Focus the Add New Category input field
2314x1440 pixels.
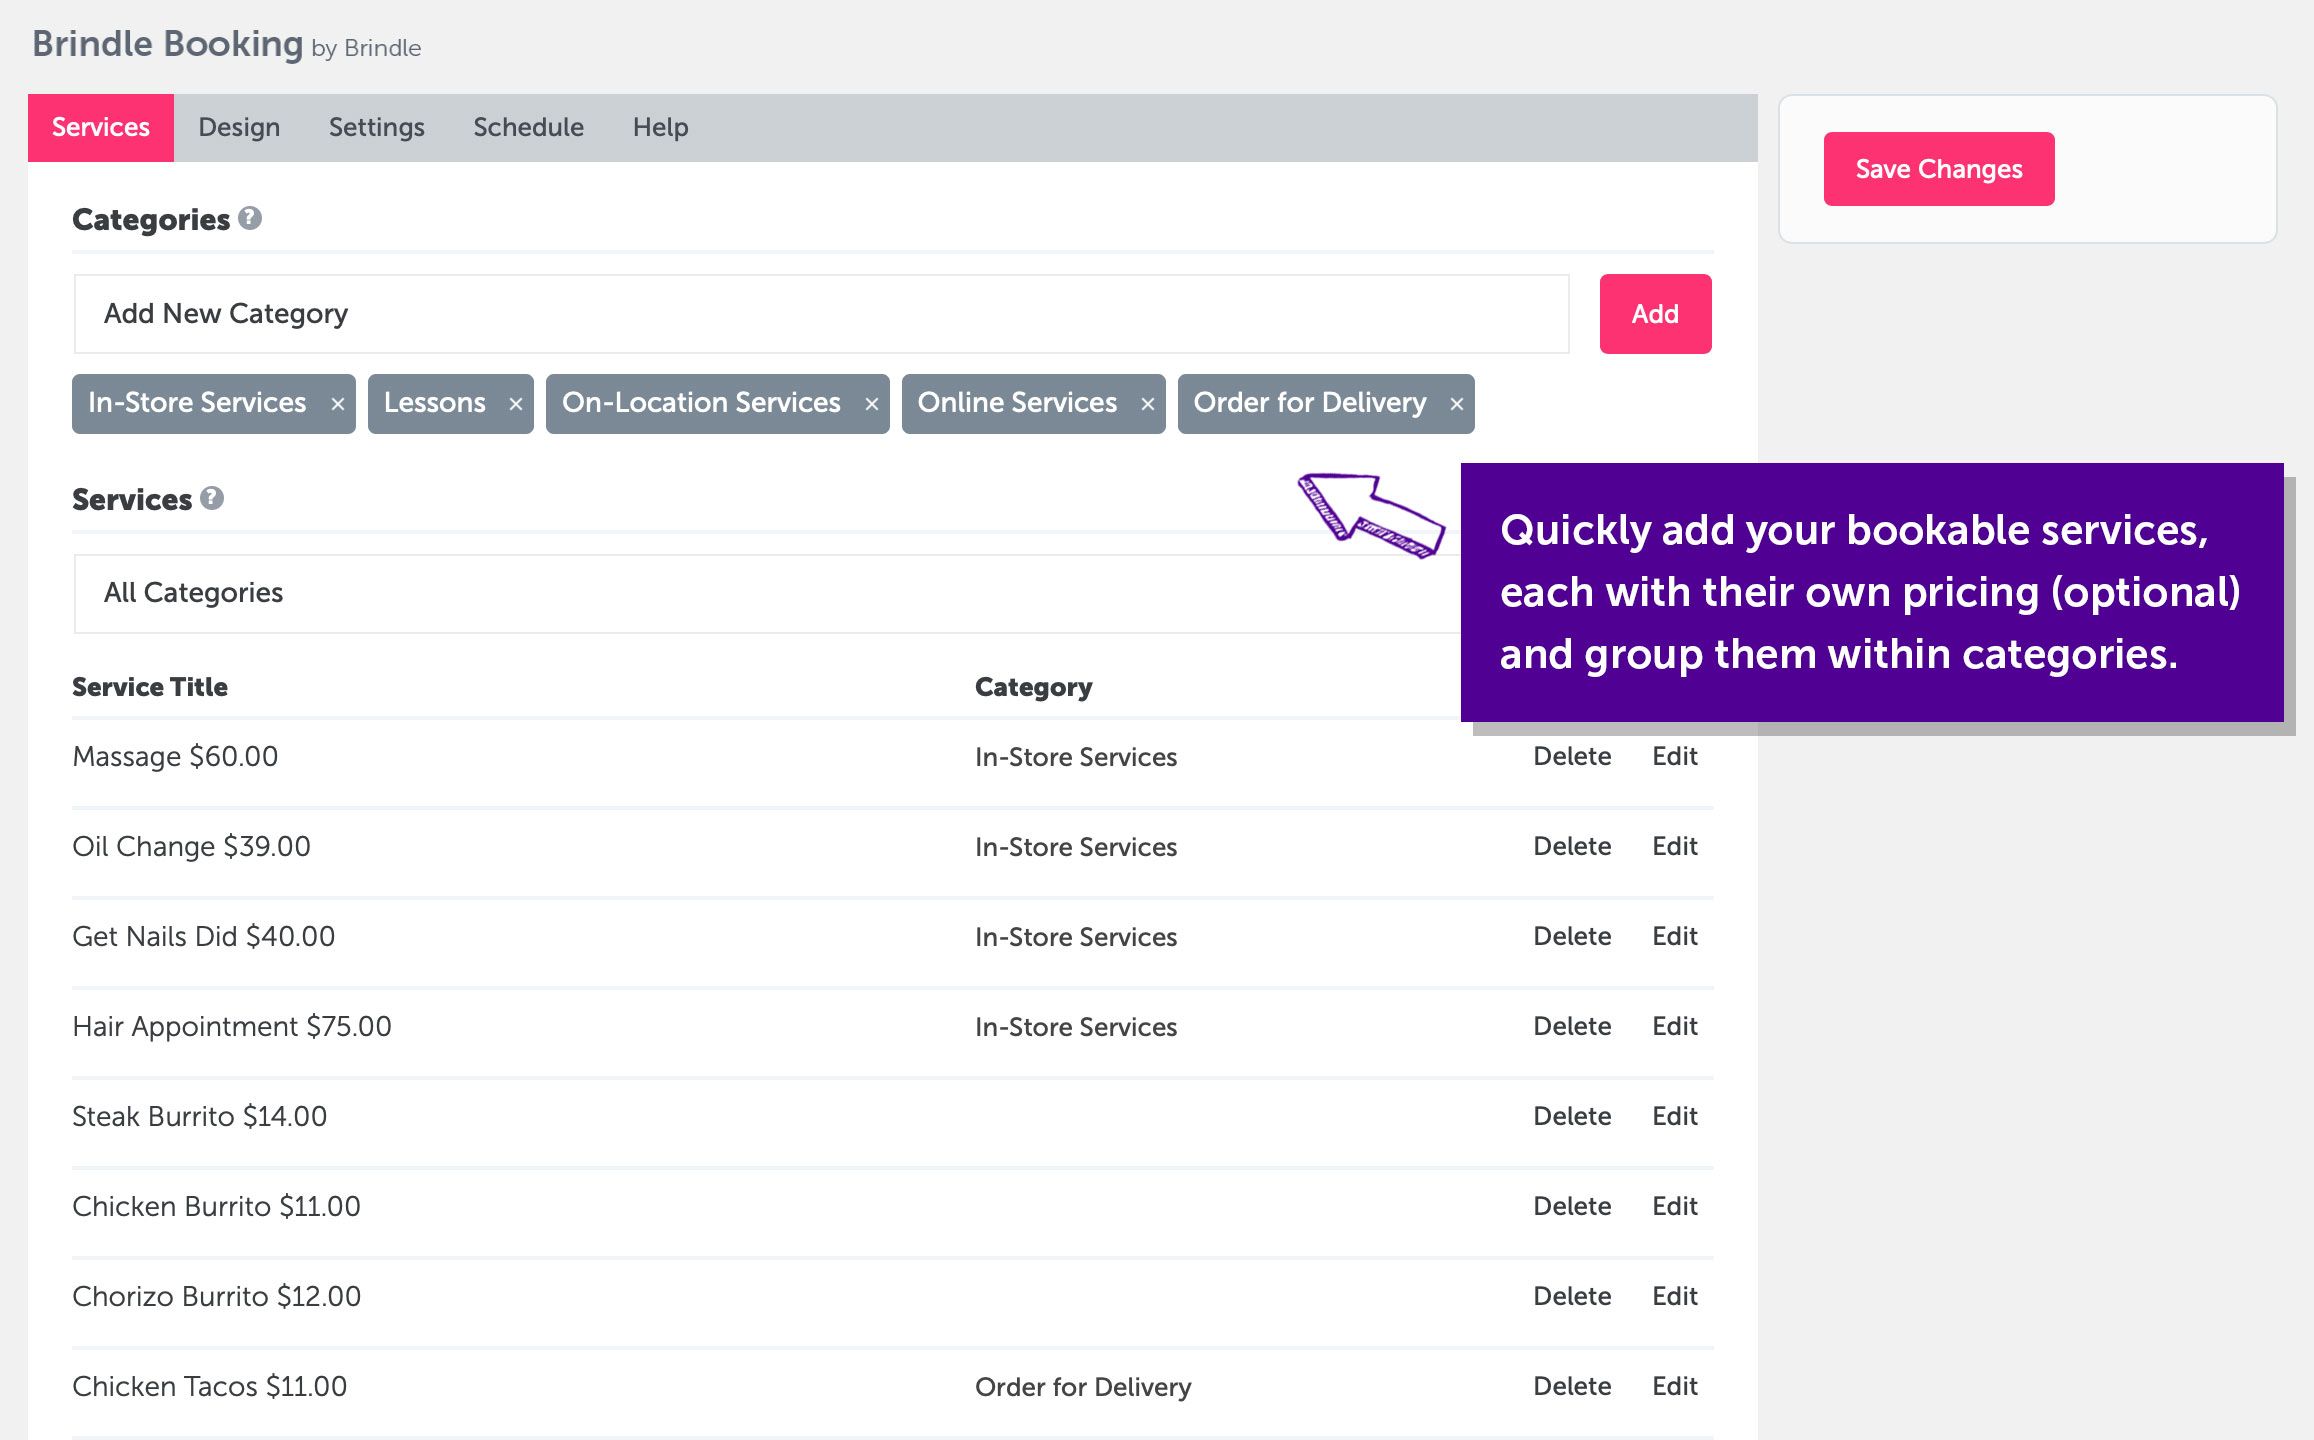pos(822,314)
